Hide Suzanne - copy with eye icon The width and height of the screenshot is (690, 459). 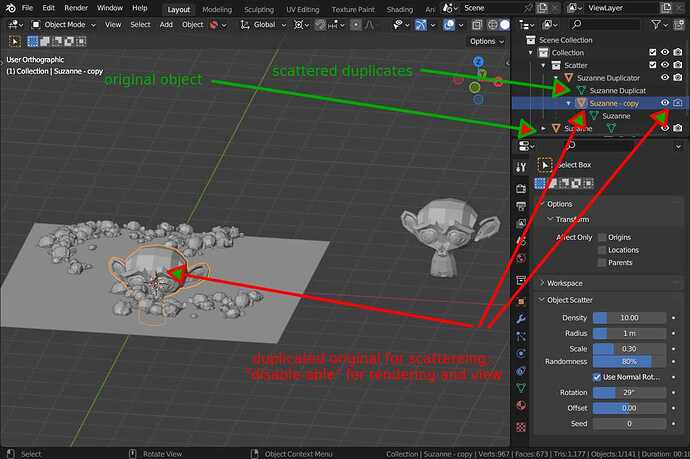(665, 103)
